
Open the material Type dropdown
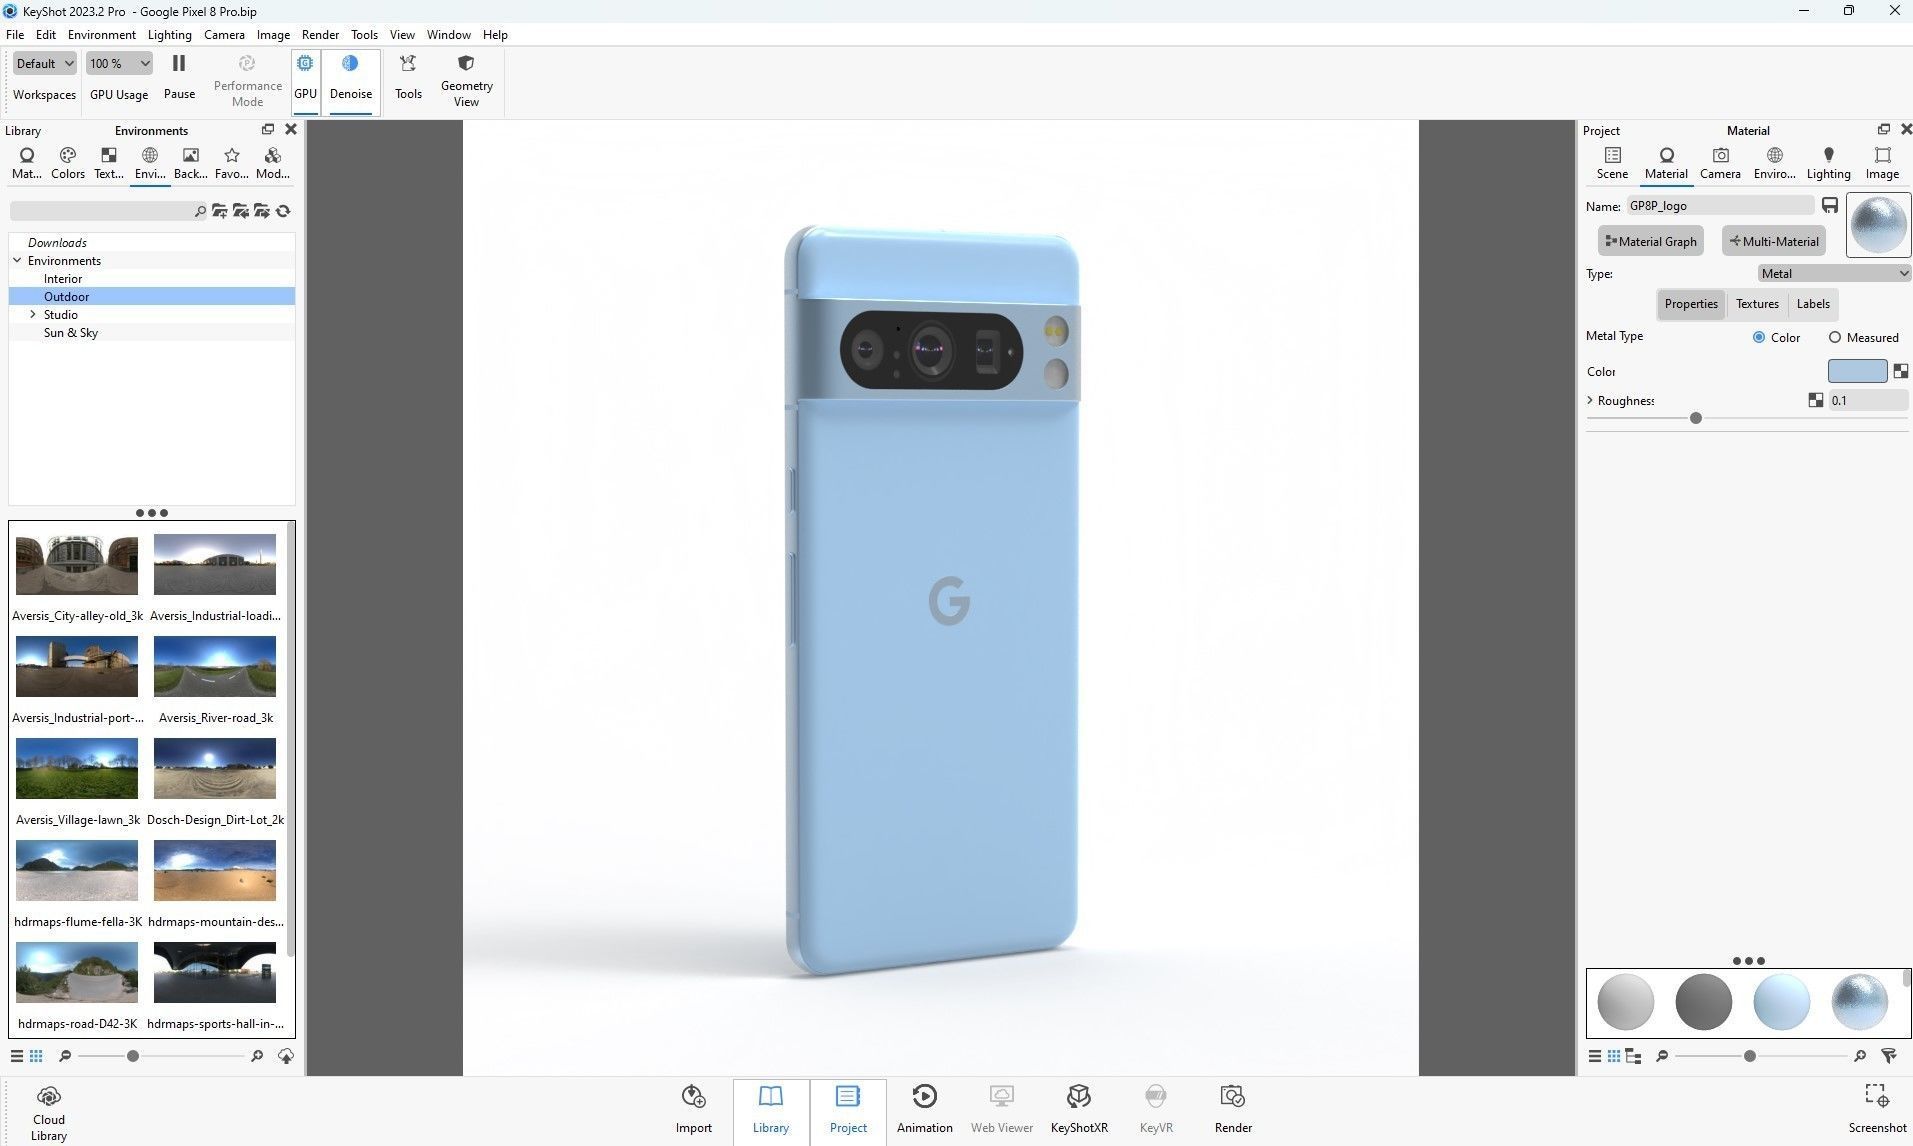click(1834, 273)
